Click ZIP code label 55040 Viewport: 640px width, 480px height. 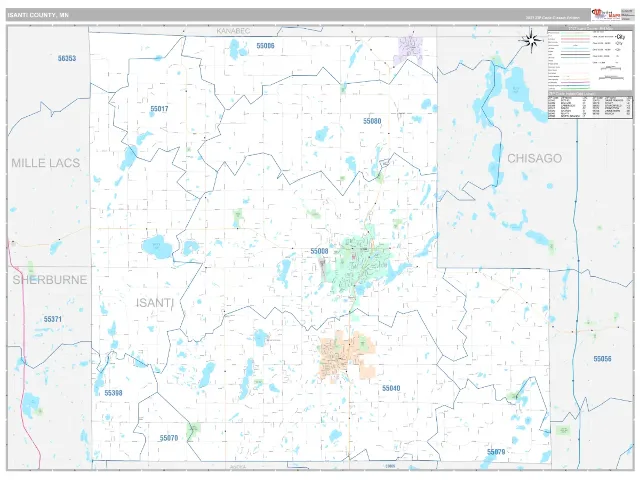coord(391,388)
